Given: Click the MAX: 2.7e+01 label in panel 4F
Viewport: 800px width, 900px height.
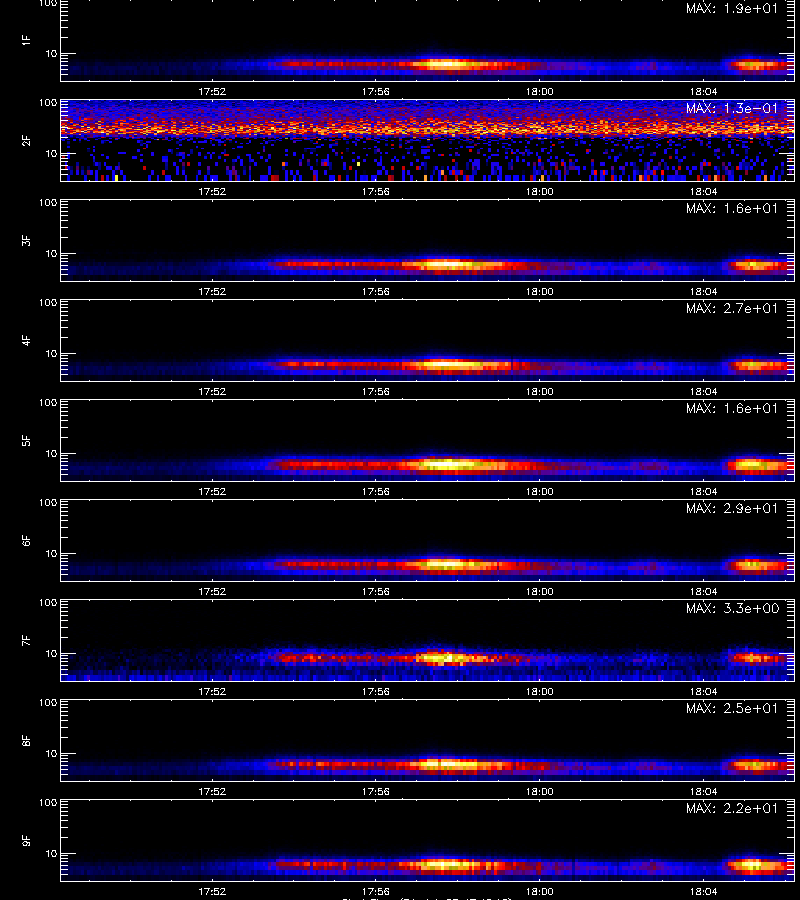Looking at the screenshot, I should tap(732, 308).
